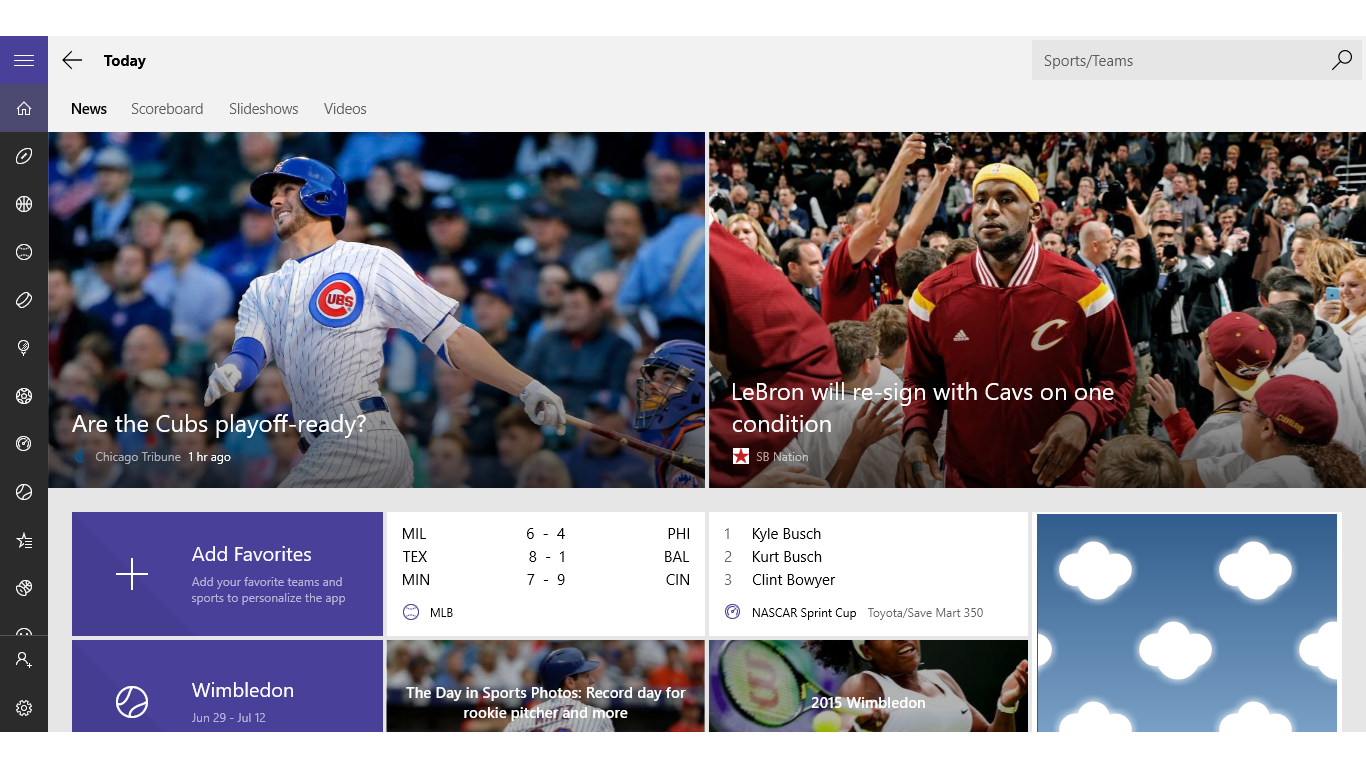The image size is (1366, 768).
Task: Open the Settings gear in the sidebar
Action: (24, 708)
